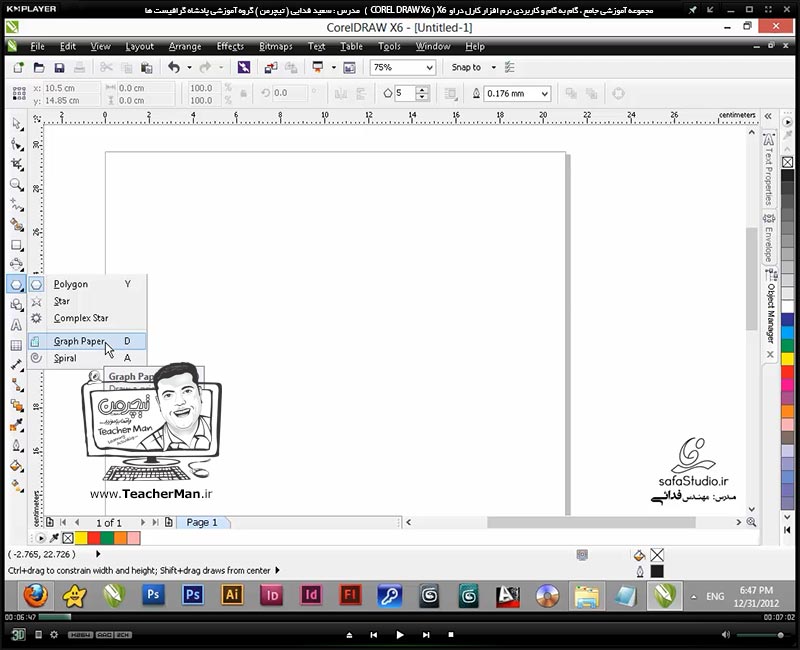
Task: Click KMPlayer stop button
Action: 451,635
